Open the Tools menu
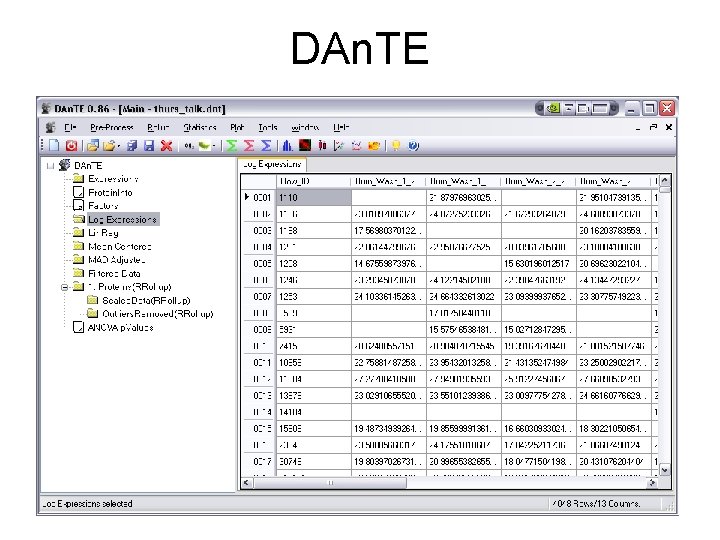This screenshot has height=540, width=720. tap(268, 127)
